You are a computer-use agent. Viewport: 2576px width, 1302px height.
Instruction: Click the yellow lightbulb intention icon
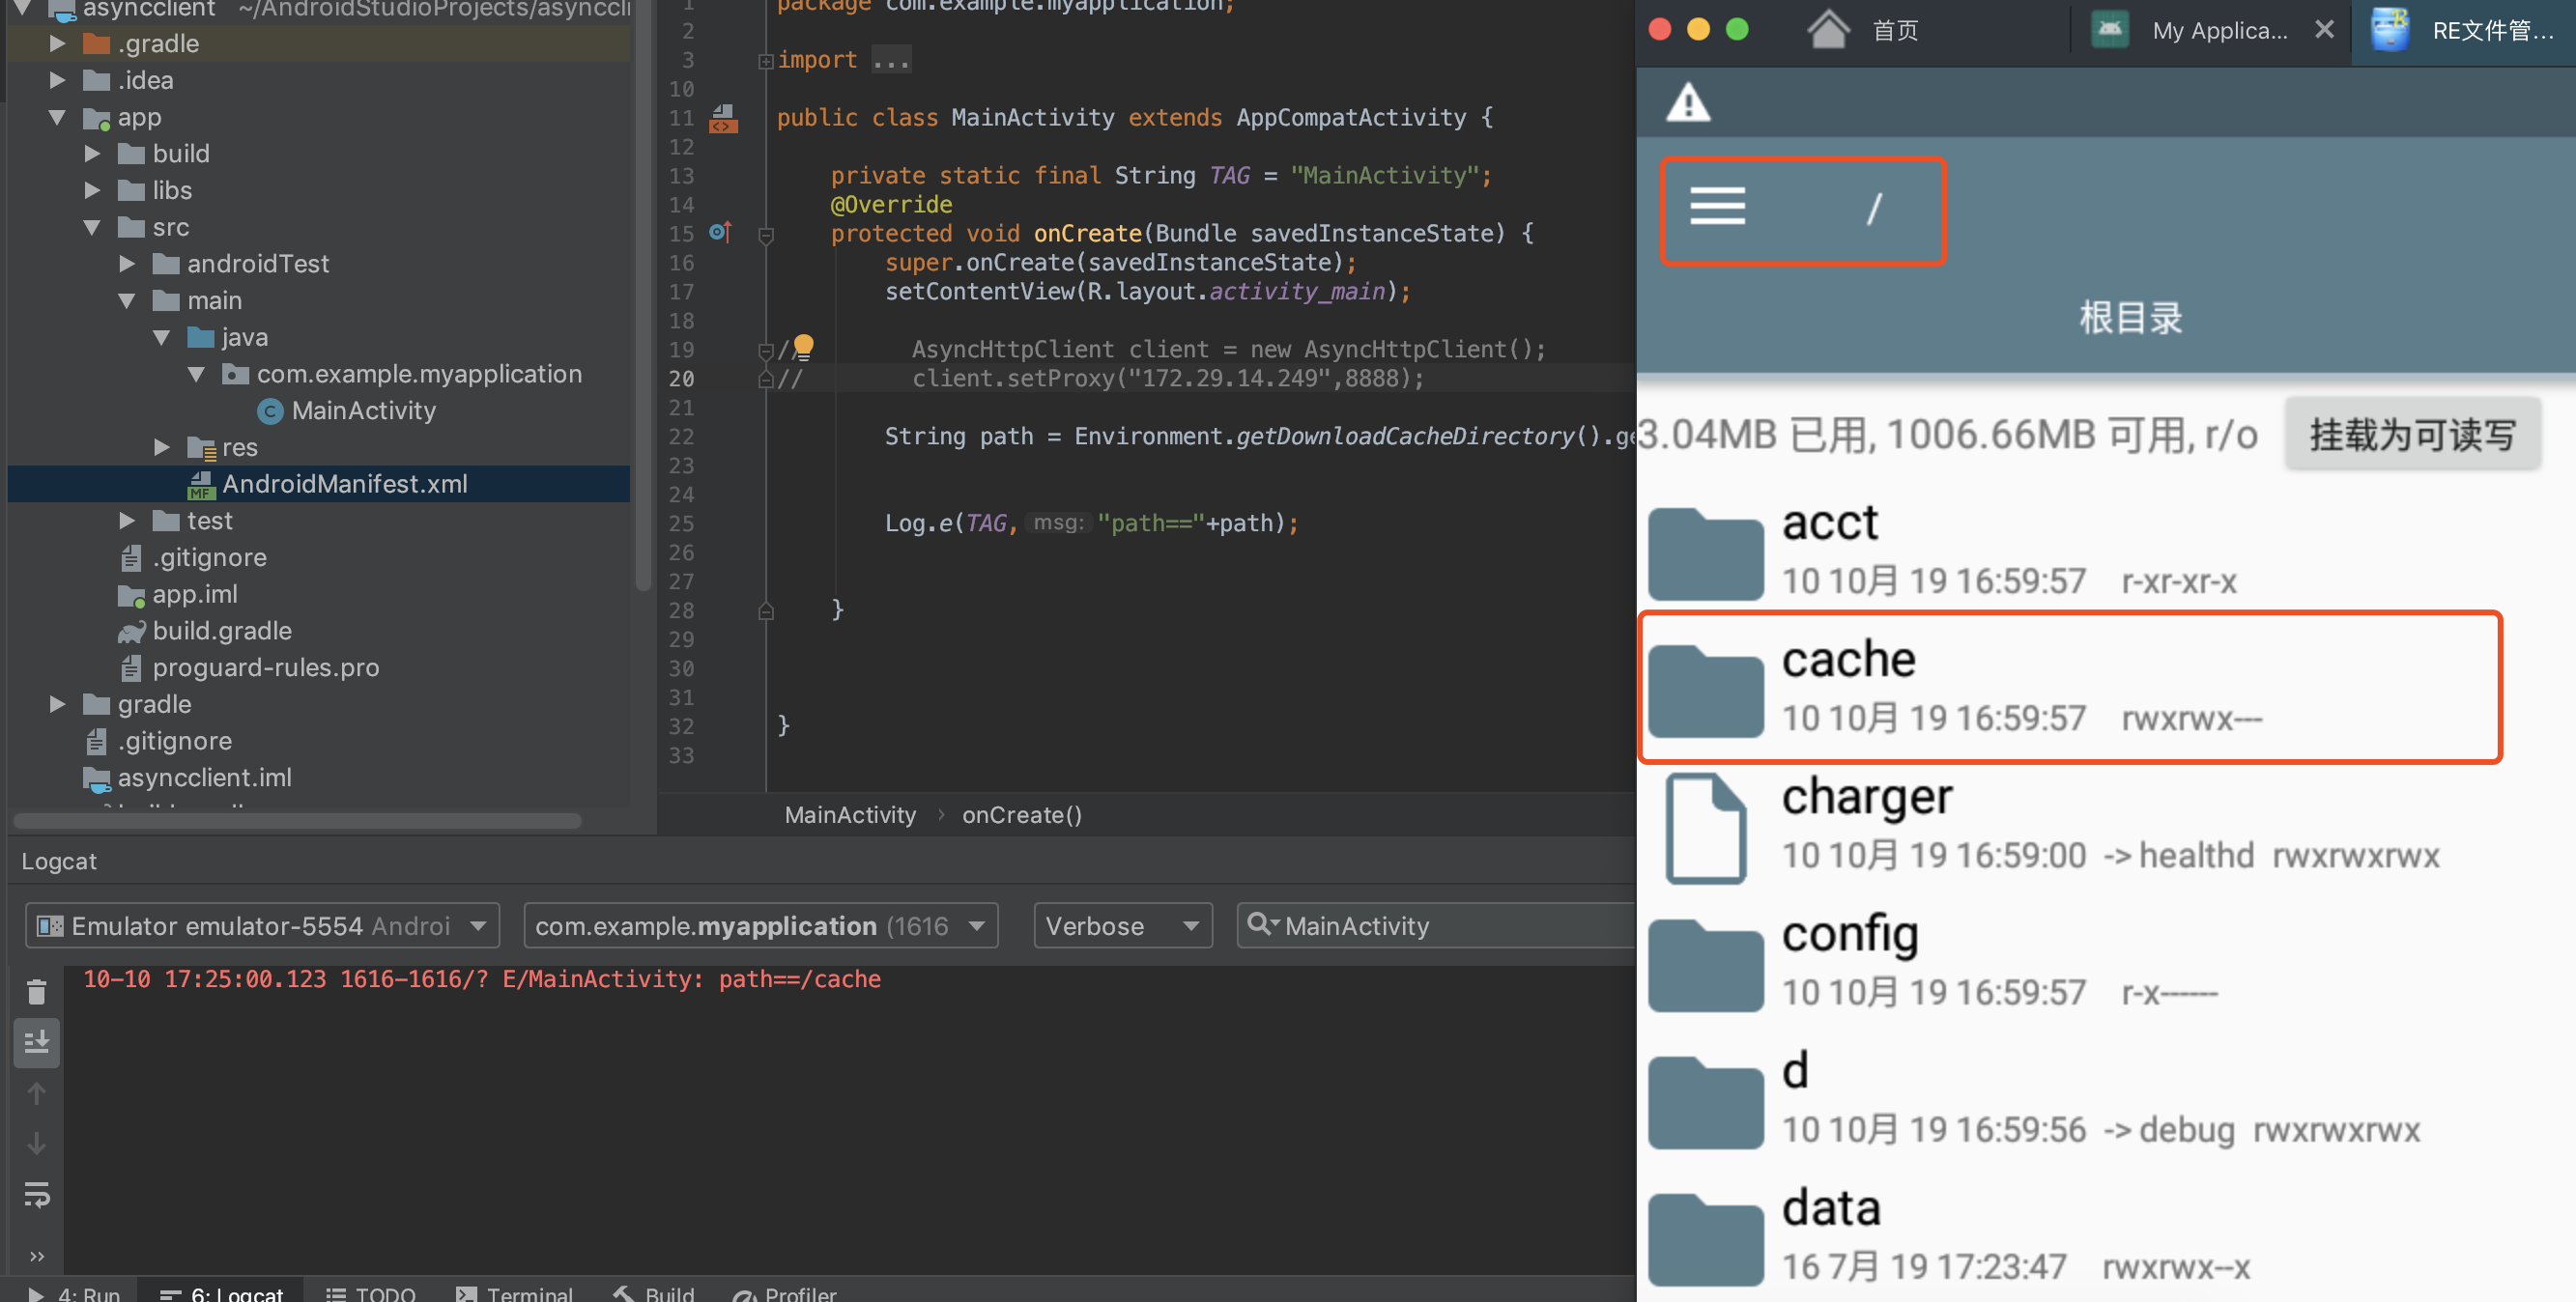click(x=803, y=347)
